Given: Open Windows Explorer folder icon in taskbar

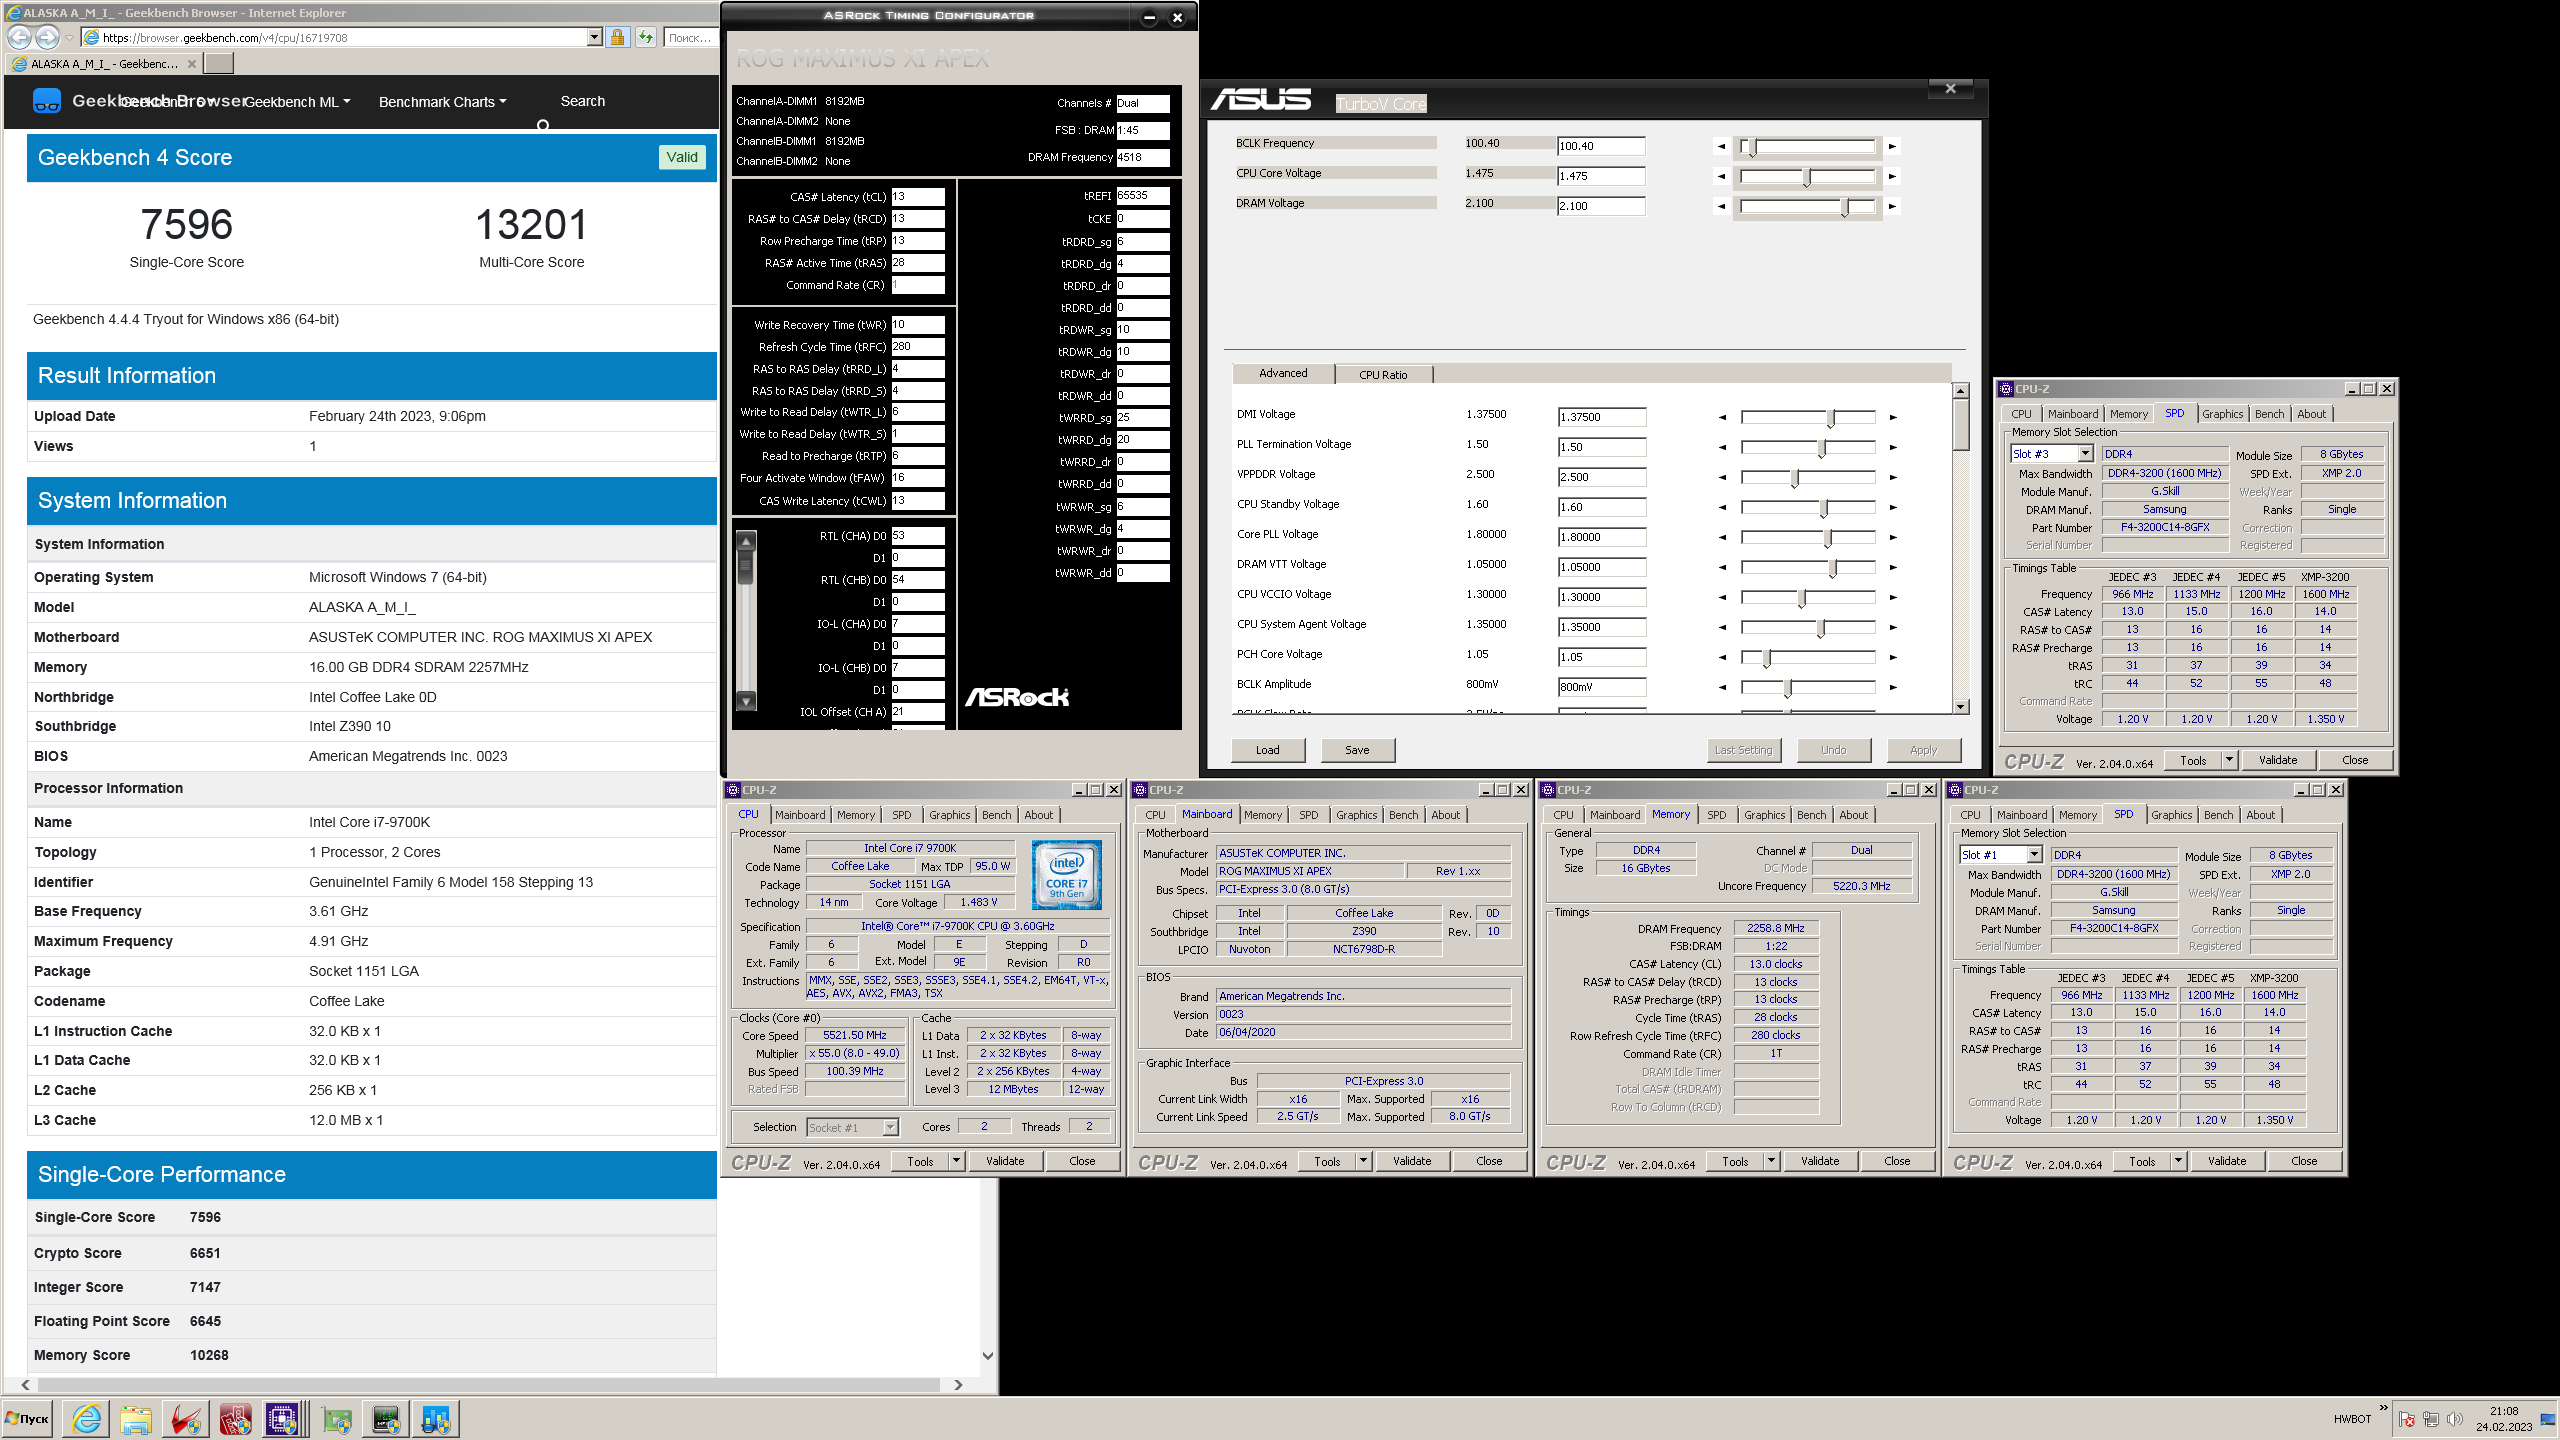Looking at the screenshot, I should tap(136, 1418).
